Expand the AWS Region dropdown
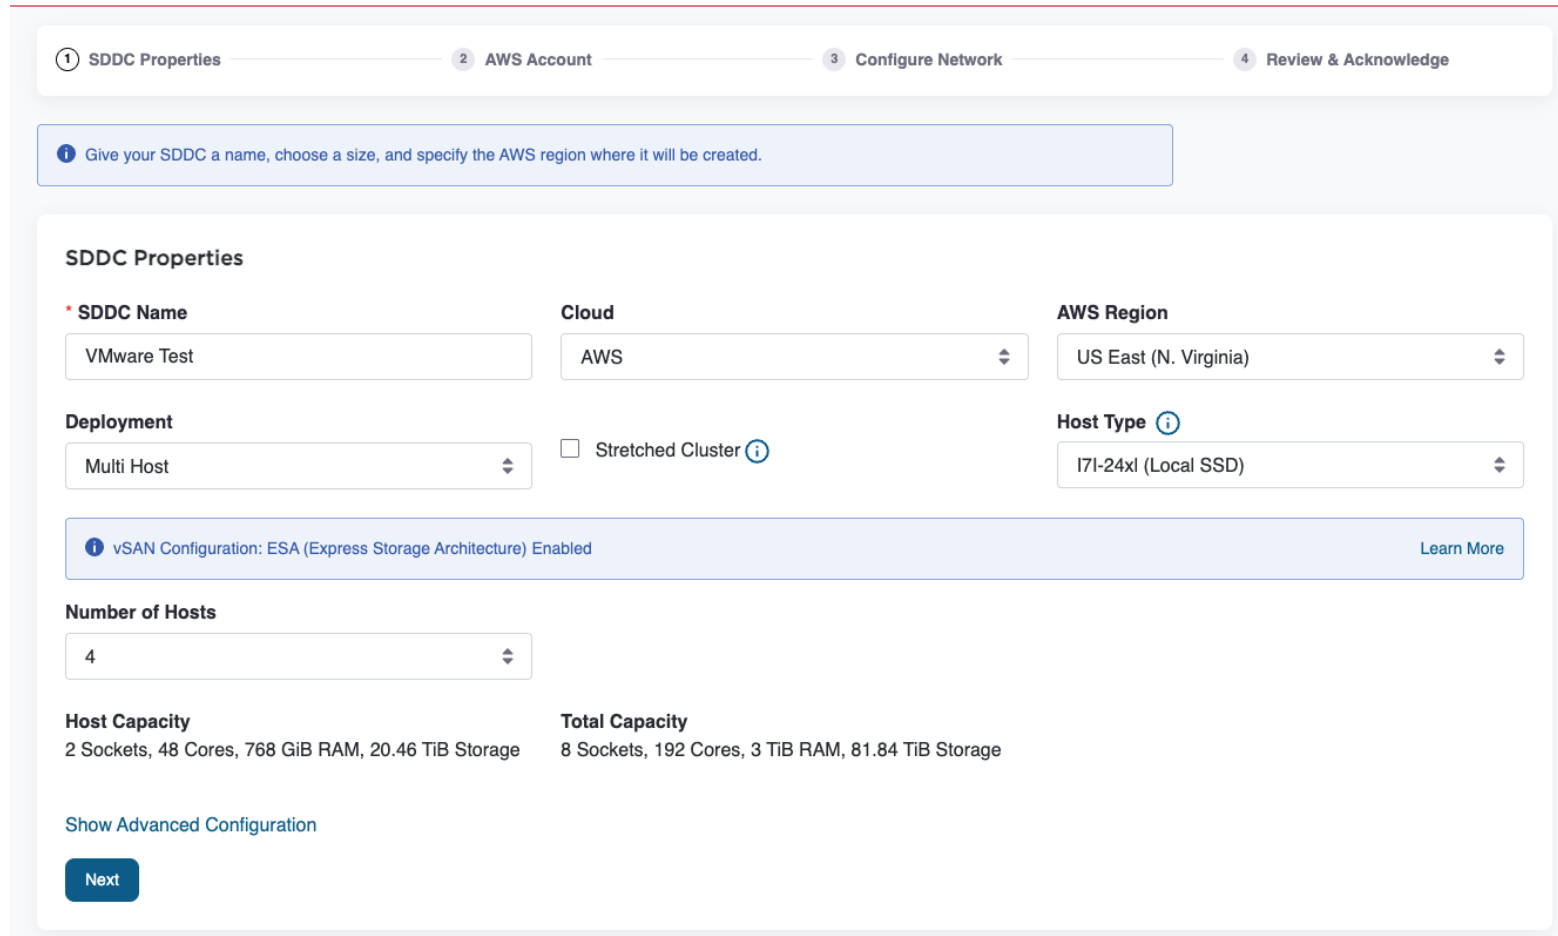Viewport: 1558px width, 936px height. 1289,357
